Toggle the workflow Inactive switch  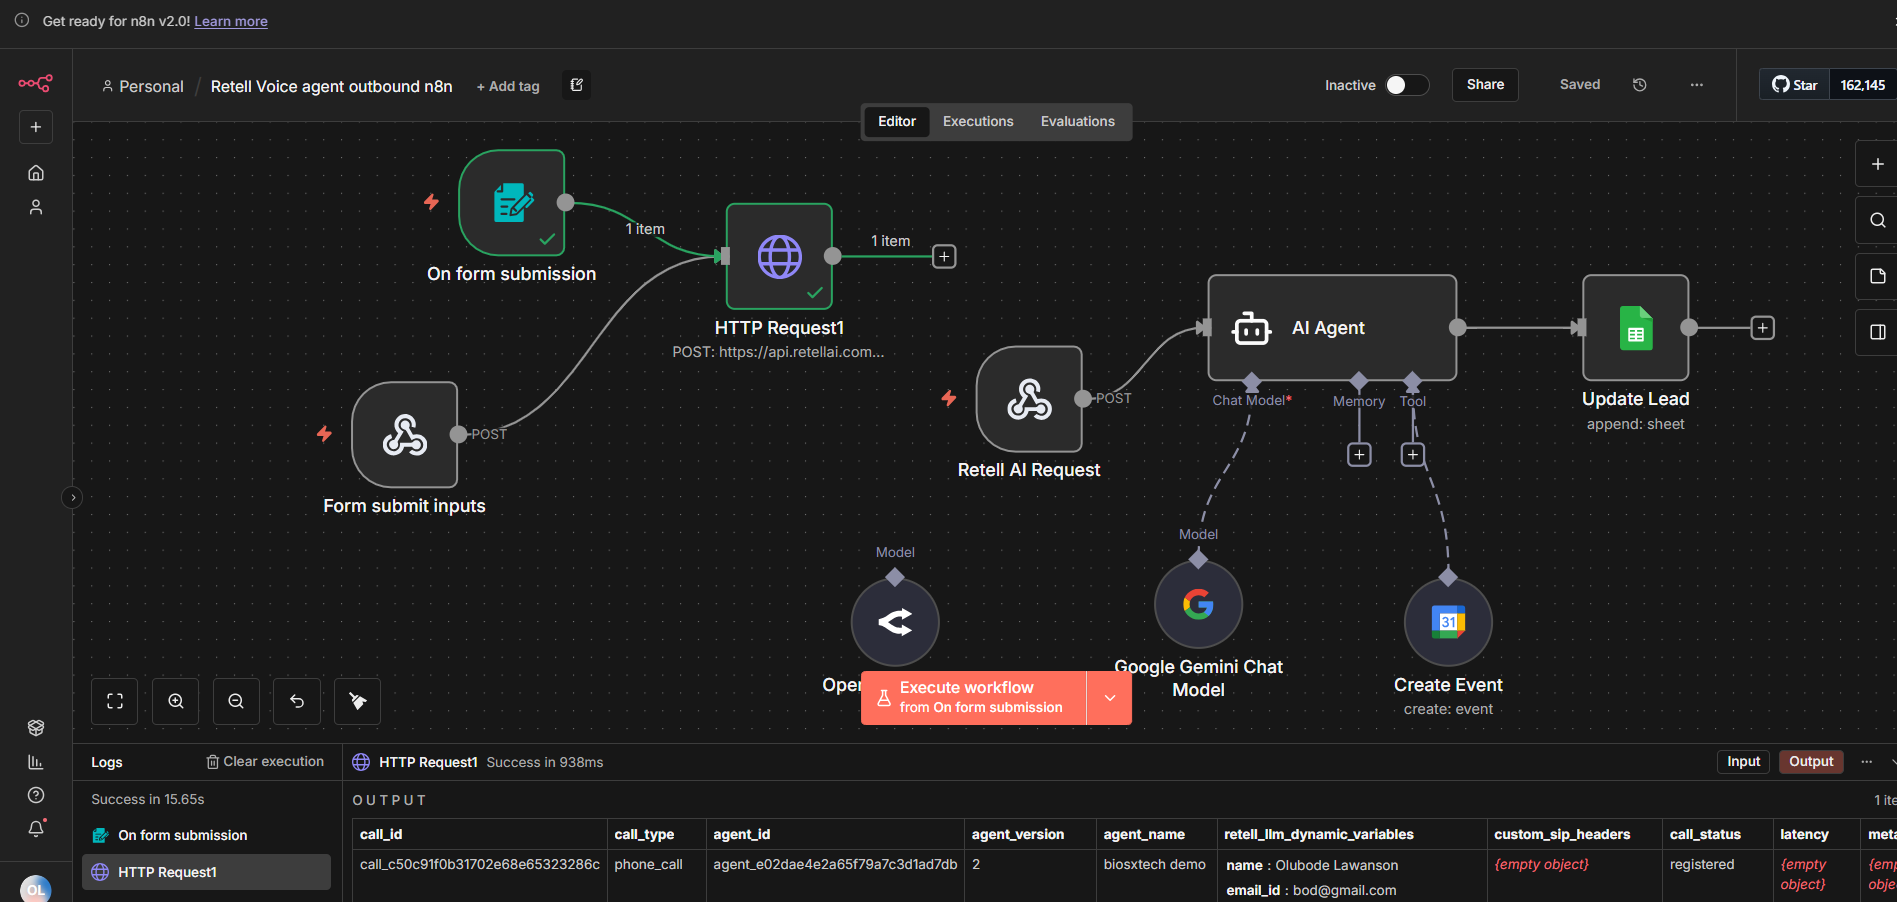point(1406,85)
